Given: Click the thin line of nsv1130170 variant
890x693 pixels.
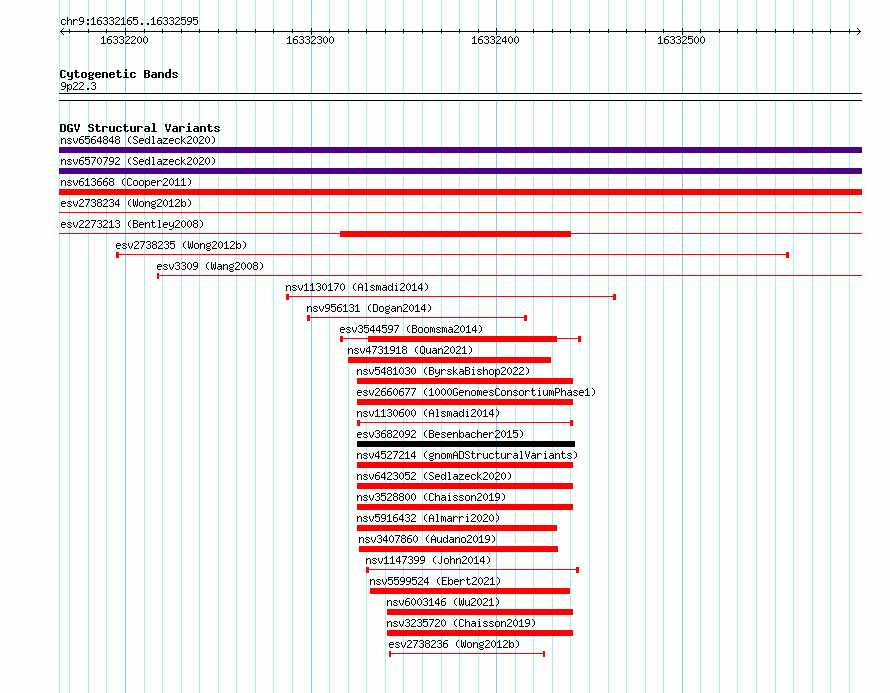Looking at the screenshot, I should (451, 297).
